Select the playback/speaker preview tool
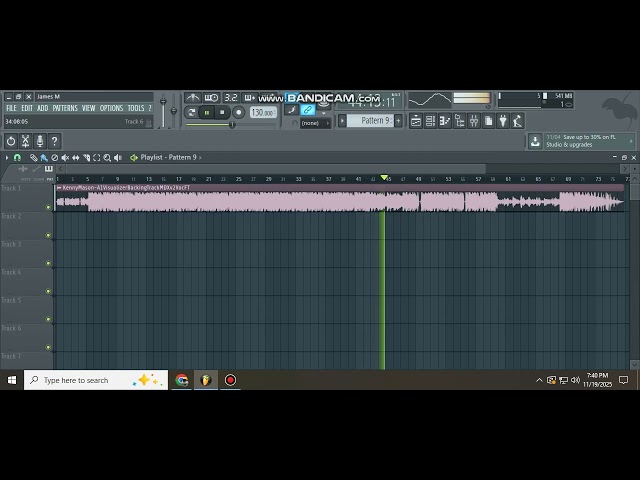 pyautogui.click(x=118, y=158)
